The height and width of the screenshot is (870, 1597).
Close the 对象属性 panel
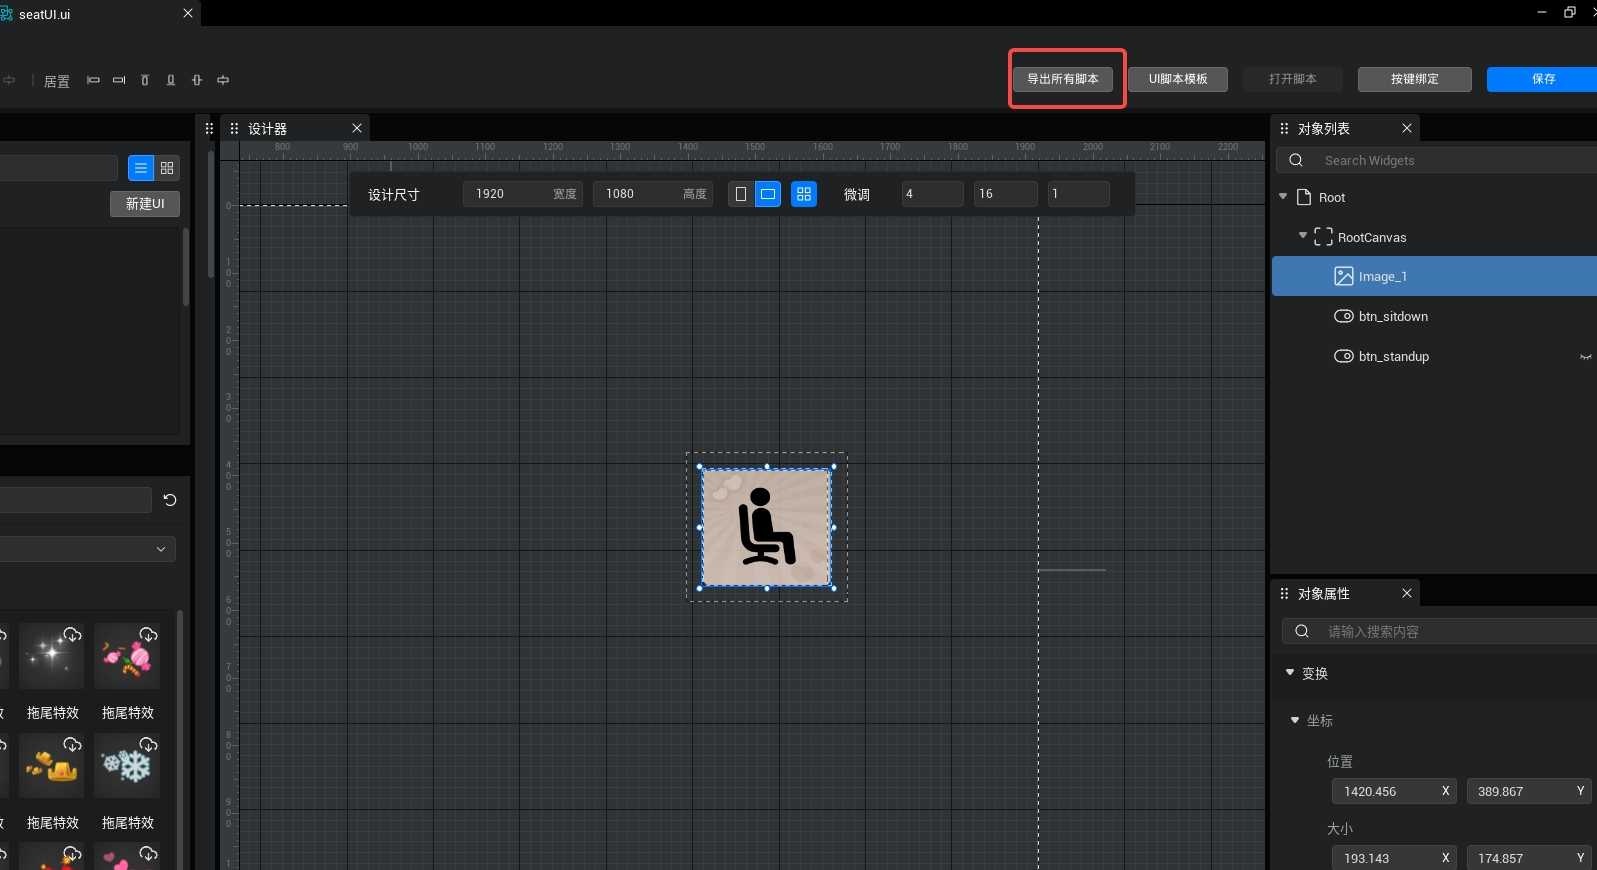1407,593
